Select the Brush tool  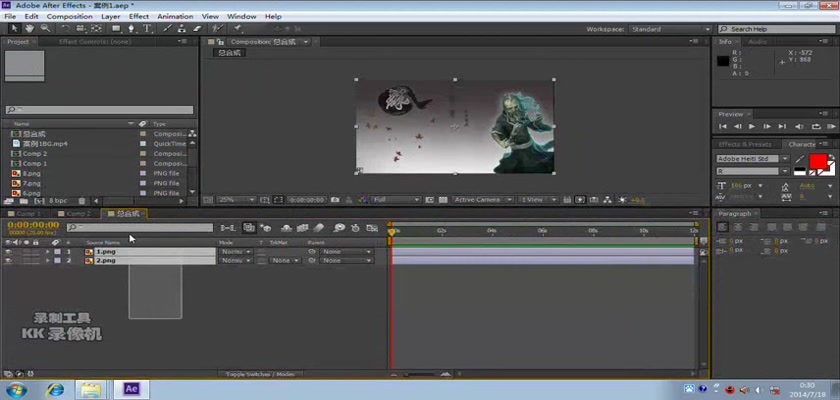coord(167,29)
